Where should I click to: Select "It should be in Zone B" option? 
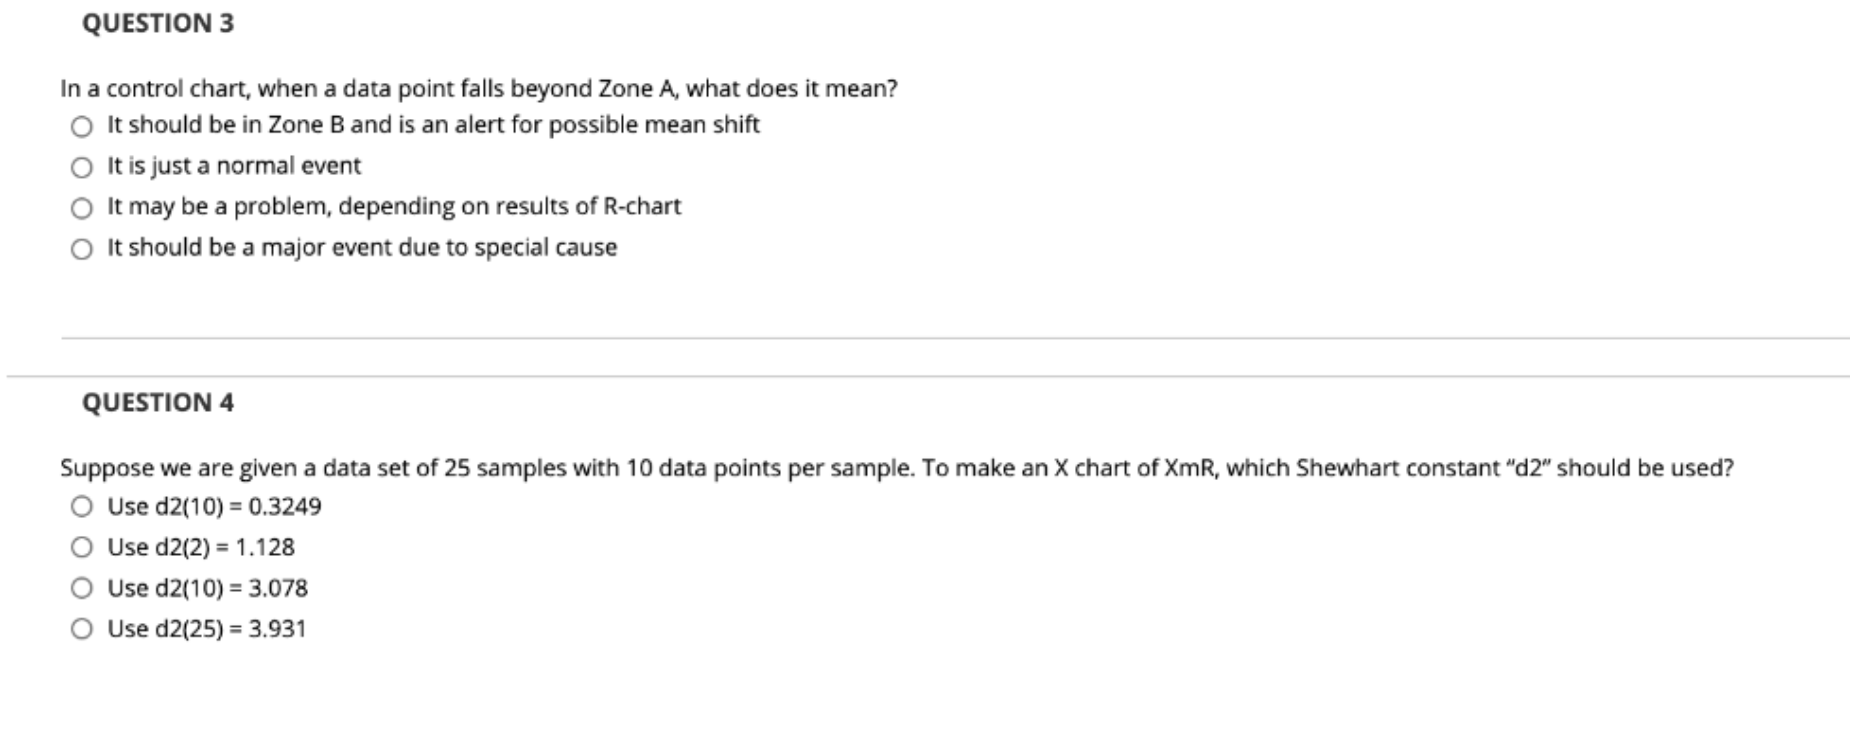[83, 124]
